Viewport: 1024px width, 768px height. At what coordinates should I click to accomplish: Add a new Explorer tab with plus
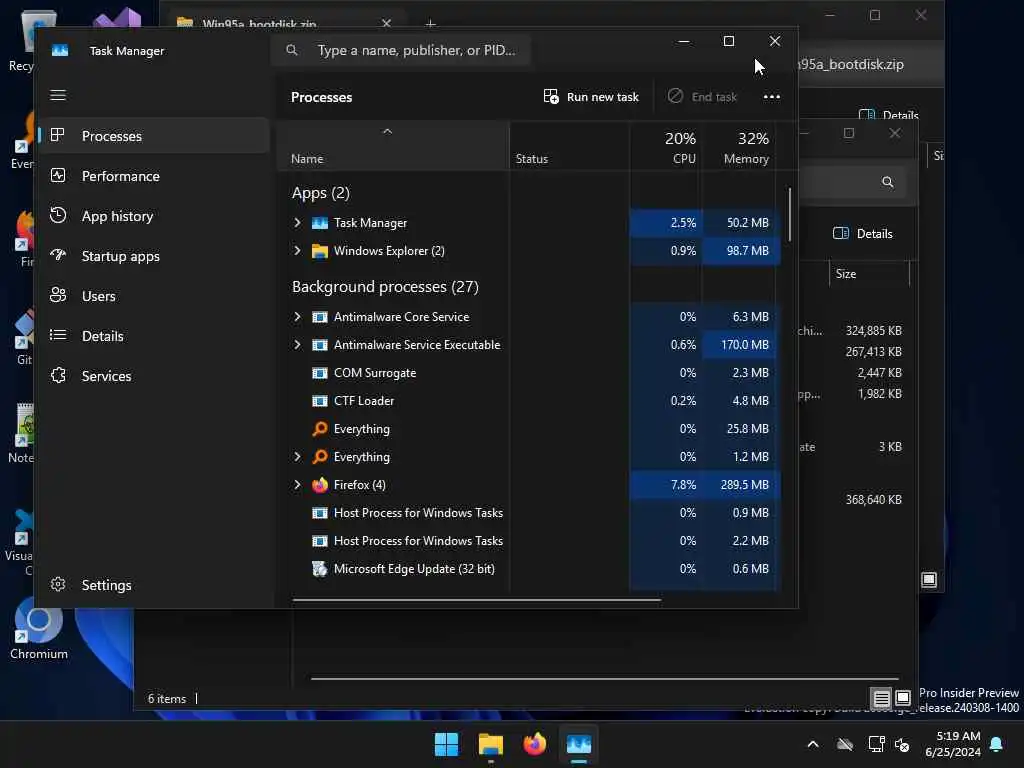click(430, 24)
